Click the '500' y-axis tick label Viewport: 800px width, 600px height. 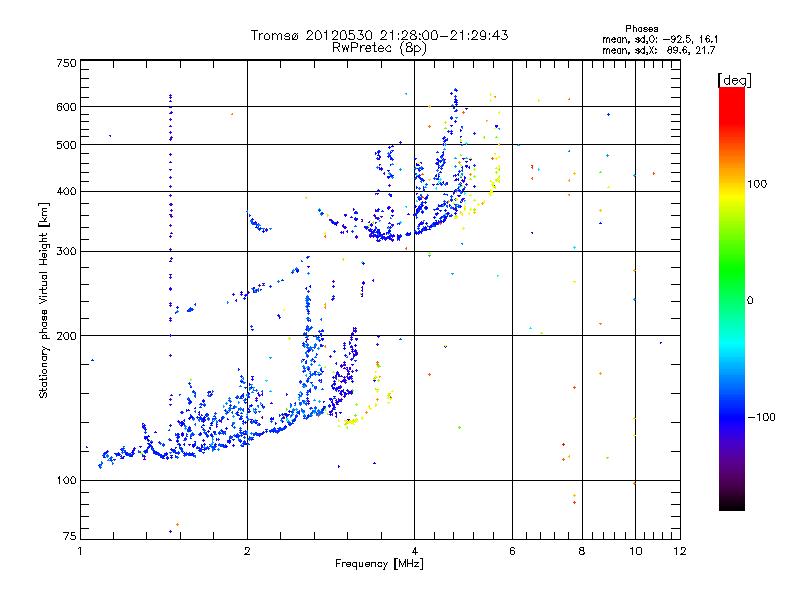[x=67, y=145]
